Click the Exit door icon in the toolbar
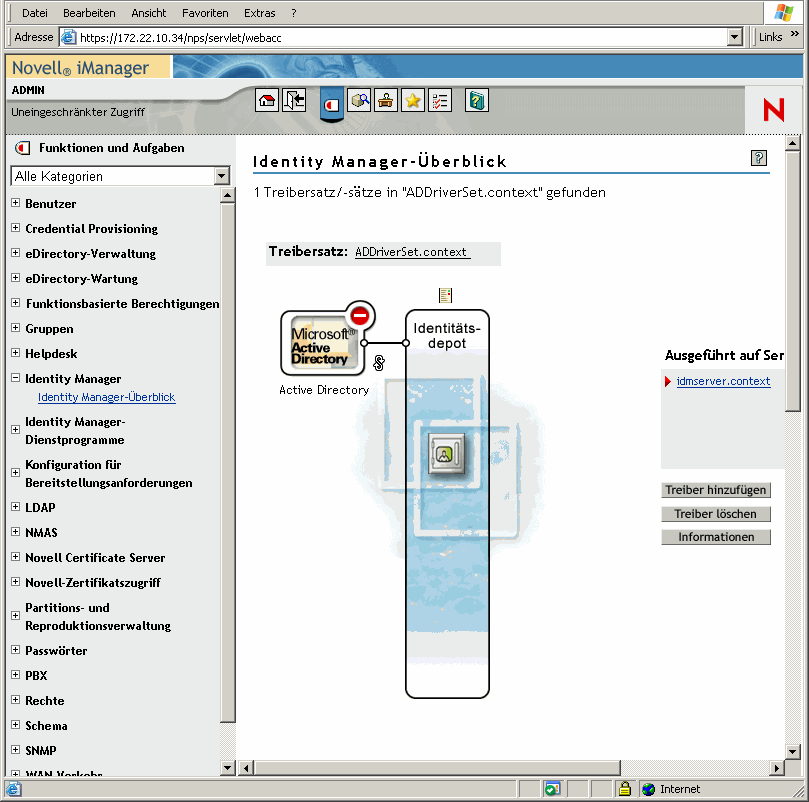The height and width of the screenshot is (802, 809). tap(291, 100)
